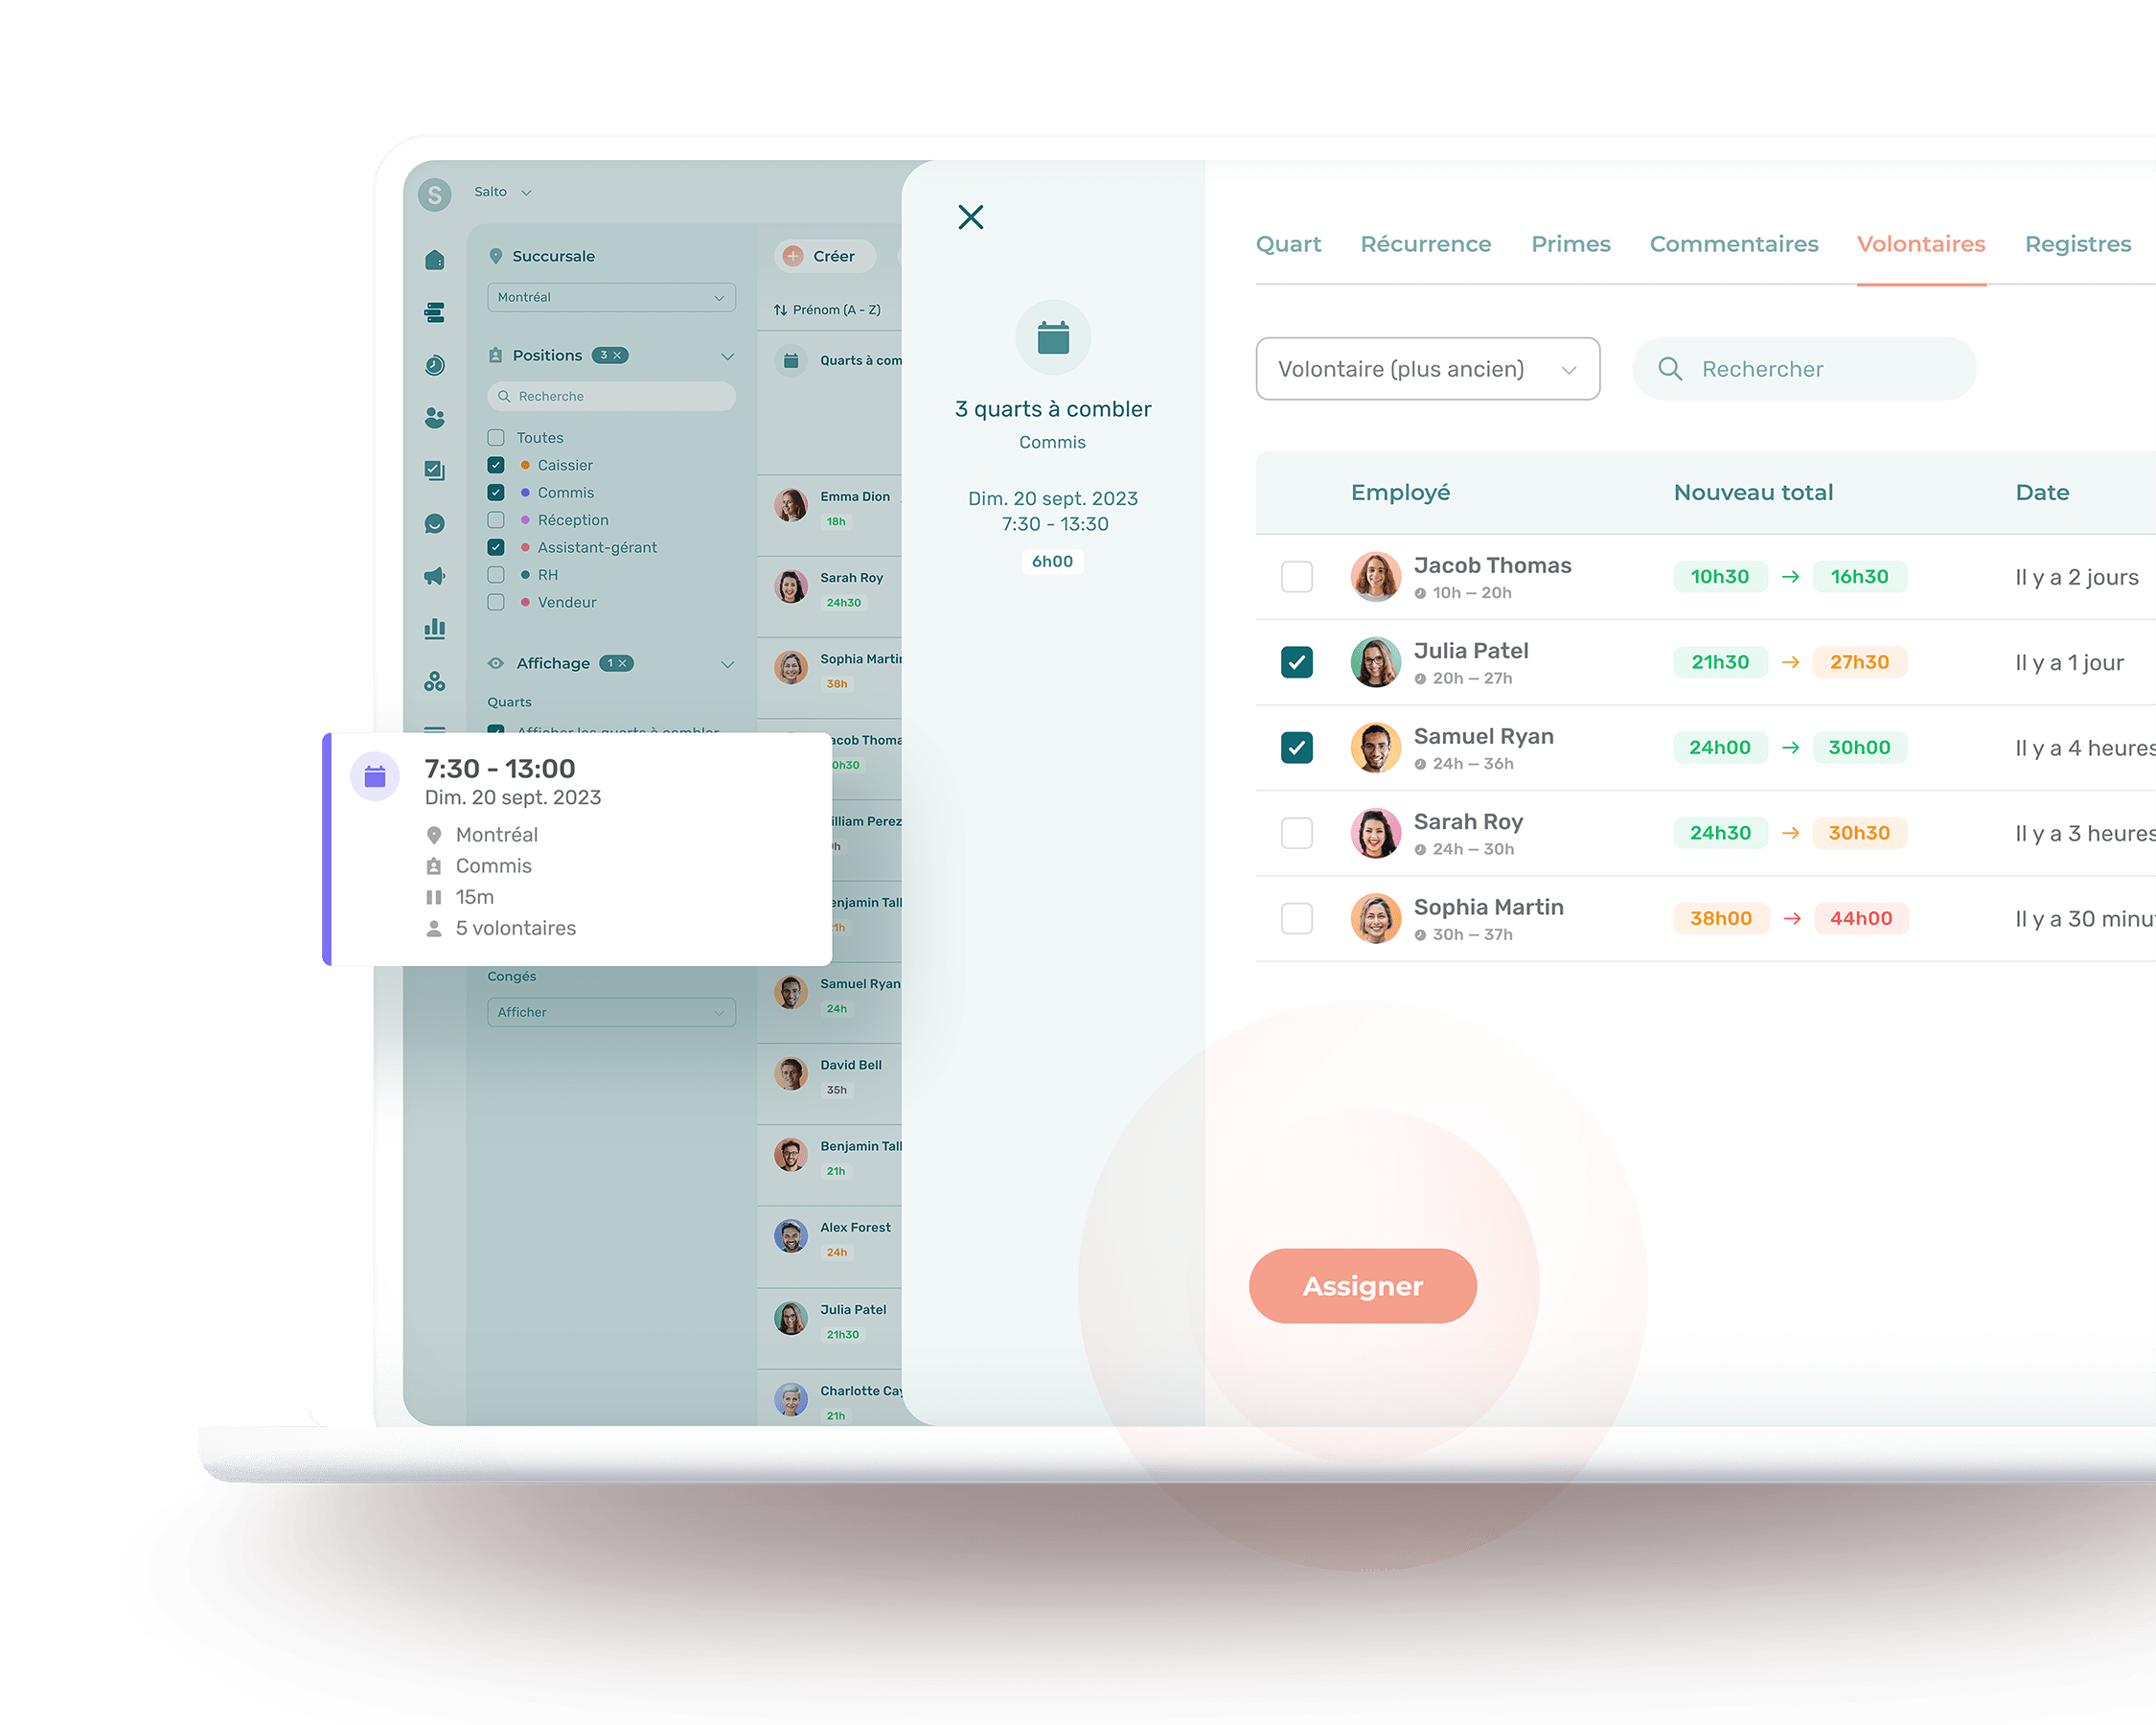Image resolution: width=2156 pixels, height=1725 pixels.
Task: Switch to the Récurrence tab
Action: (1426, 244)
